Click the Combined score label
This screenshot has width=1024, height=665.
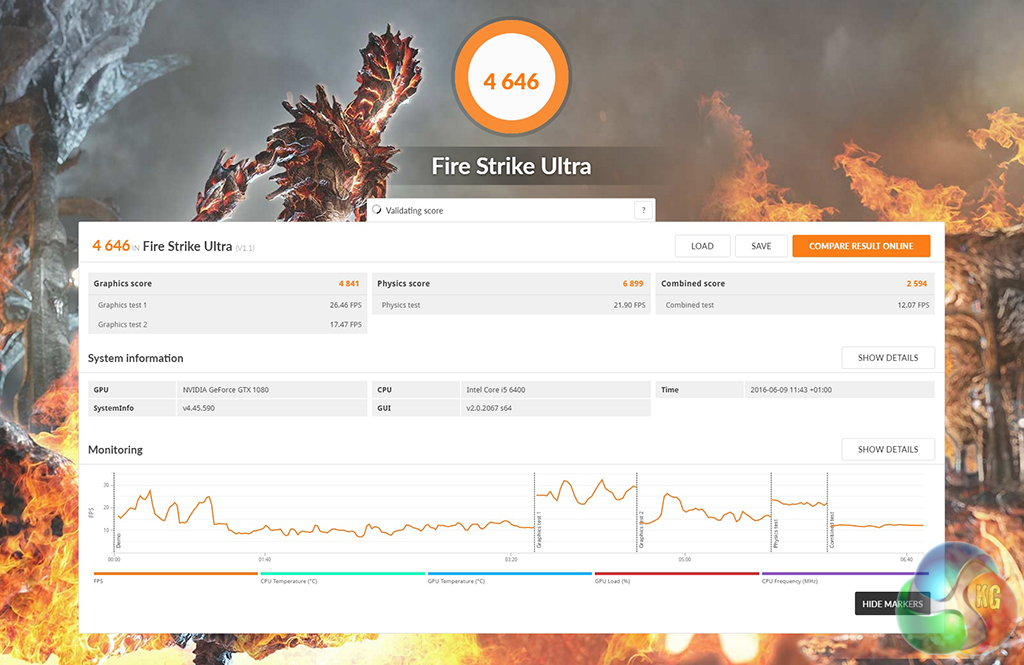pos(692,284)
